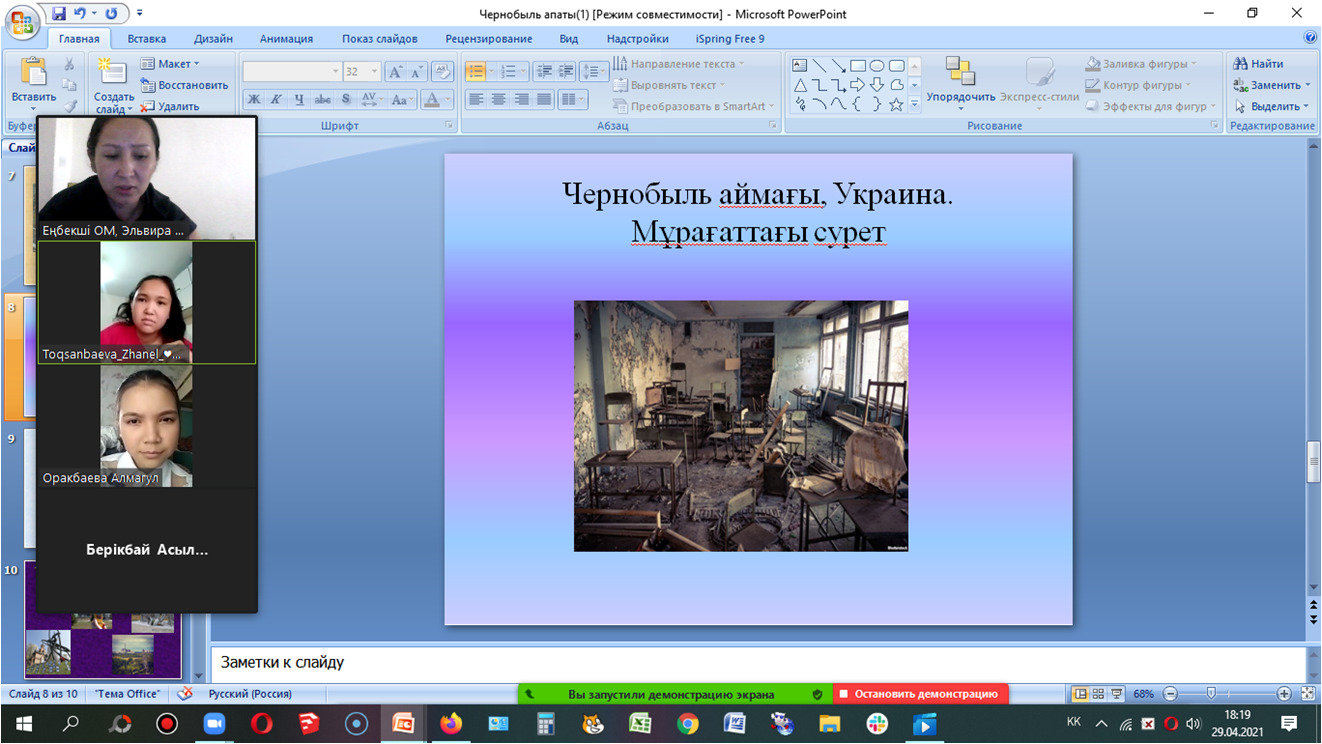Viewport: 1322px width, 744px height.
Task: Toggle Bold (Ж) formatting
Action: [x=254, y=99]
